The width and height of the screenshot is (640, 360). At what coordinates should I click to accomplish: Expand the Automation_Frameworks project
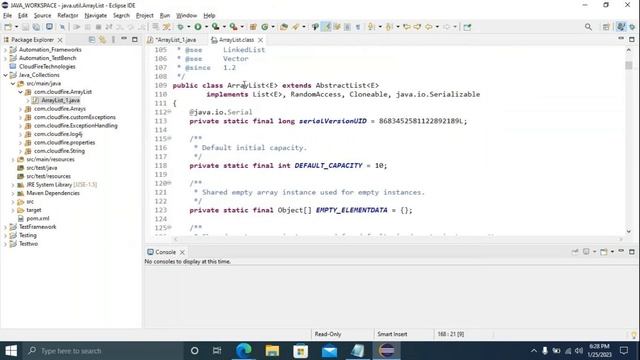point(5,49)
